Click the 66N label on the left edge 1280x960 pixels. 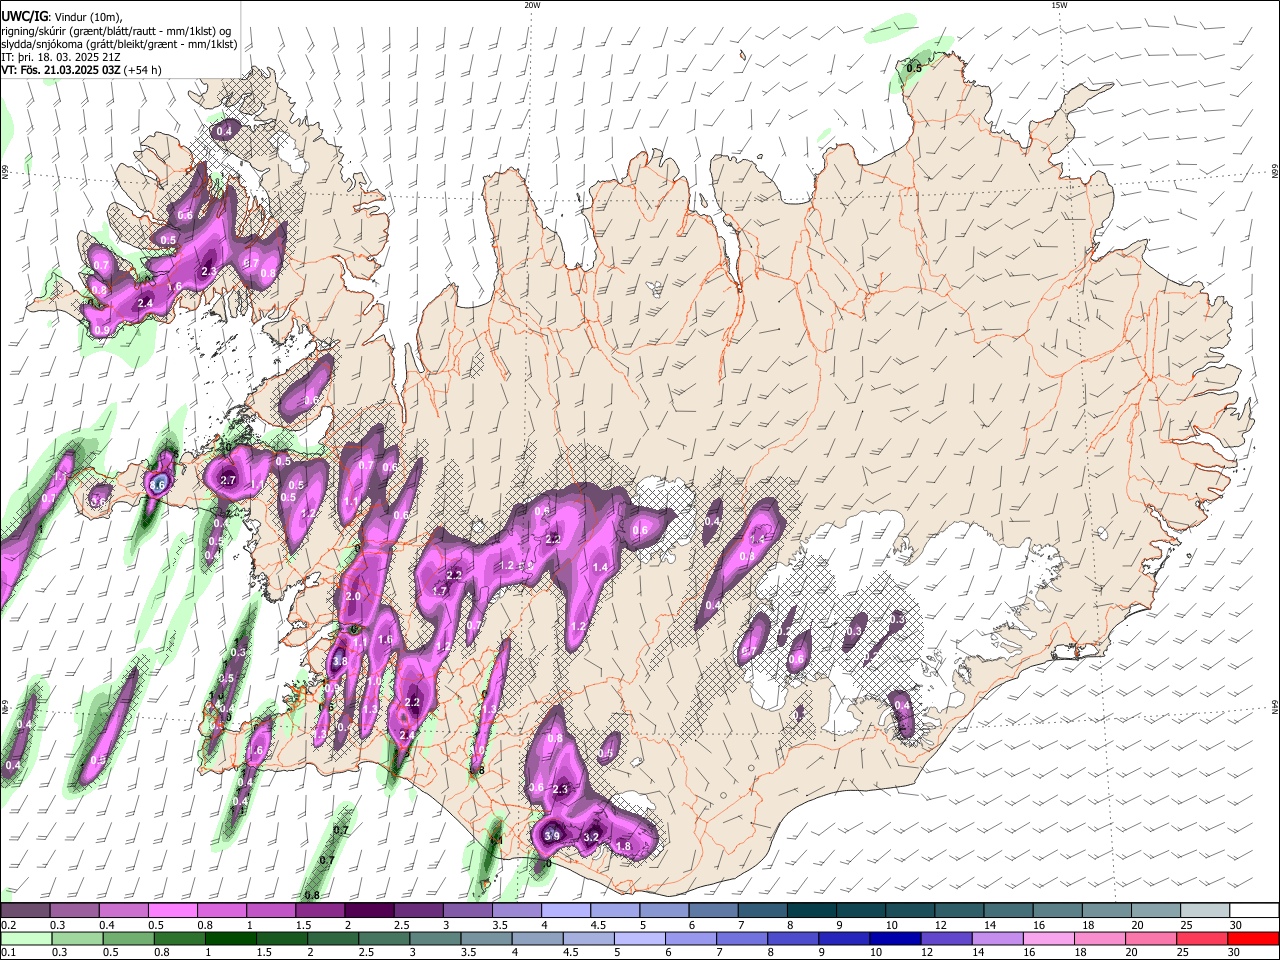(5, 173)
